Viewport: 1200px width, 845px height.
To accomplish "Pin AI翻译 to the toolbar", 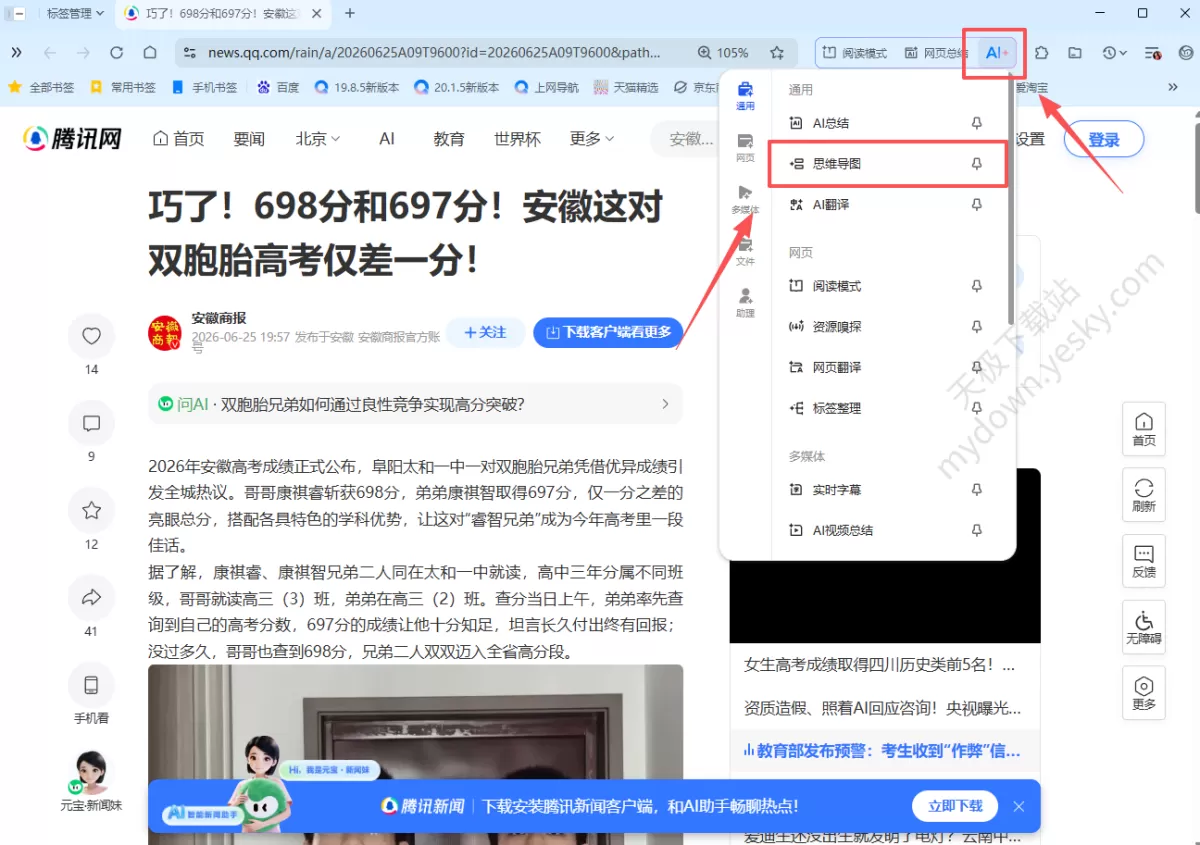I will [977, 204].
